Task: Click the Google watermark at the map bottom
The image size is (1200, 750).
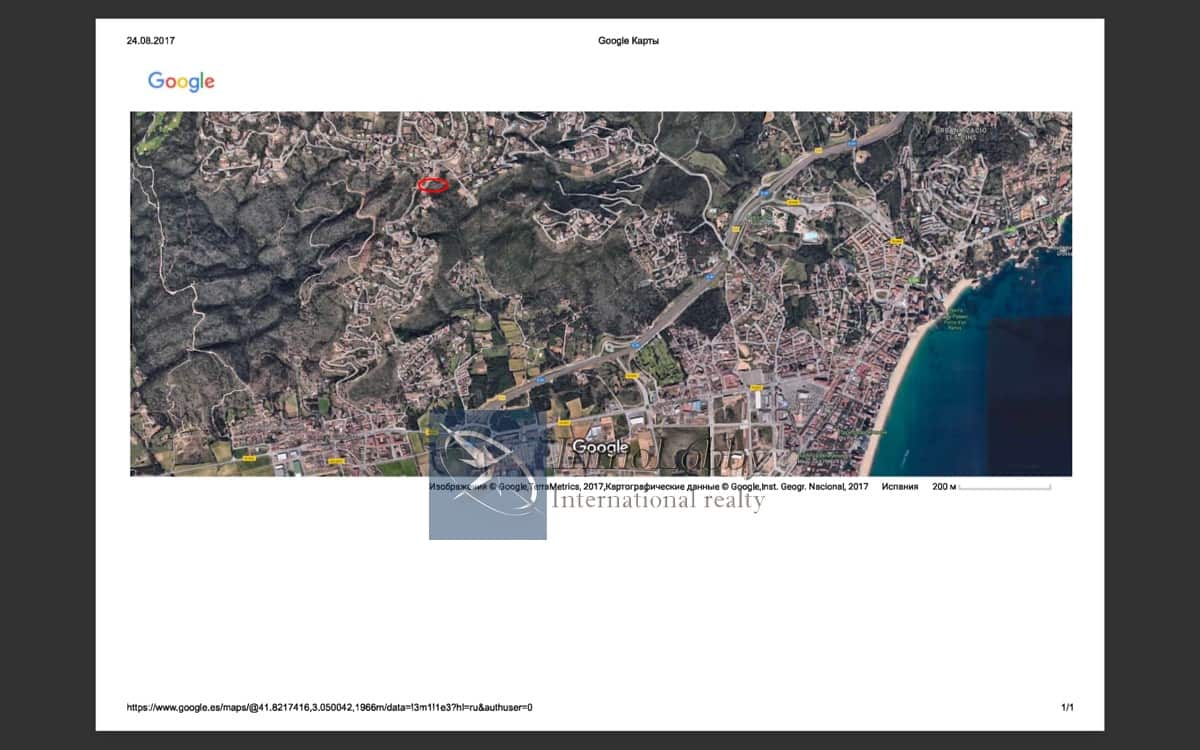Action: (x=597, y=446)
